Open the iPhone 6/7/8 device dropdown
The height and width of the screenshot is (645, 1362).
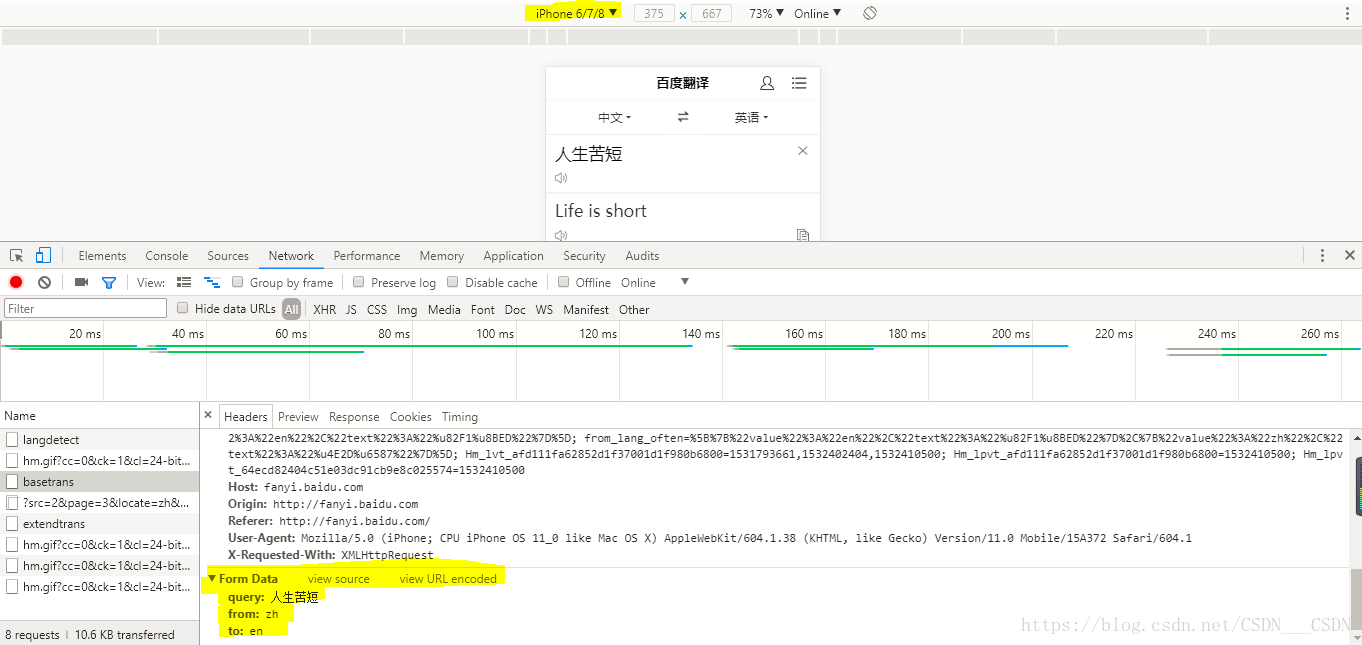(576, 13)
